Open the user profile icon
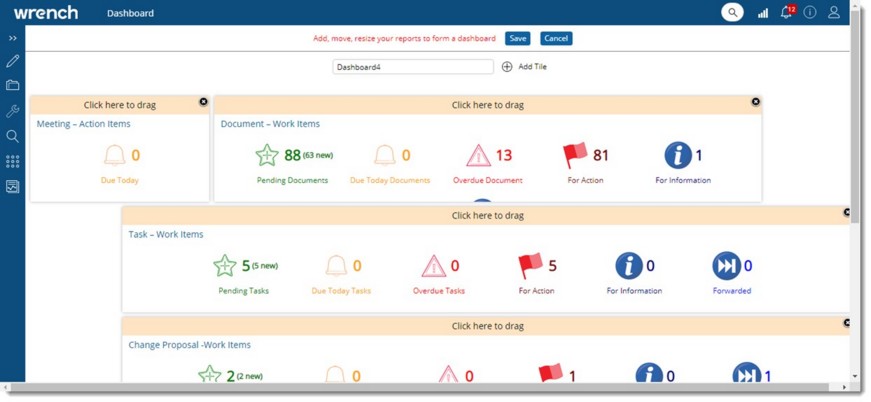The image size is (871, 402). (x=834, y=13)
